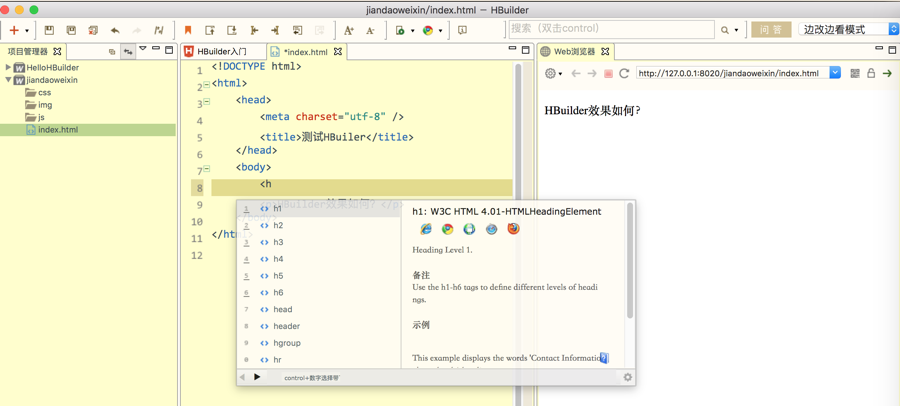Click the green run/debug toolbar icon
Viewport: 900px width, 406px height.
[401, 30]
